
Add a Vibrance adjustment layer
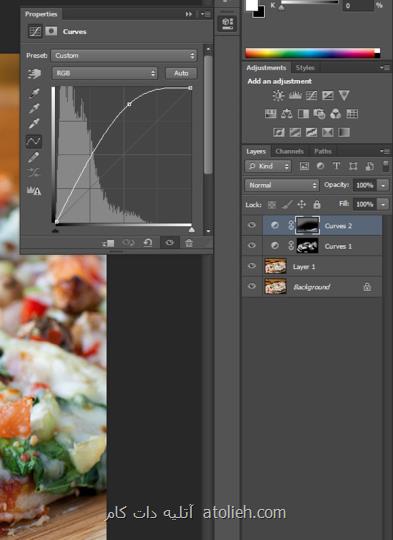pos(344,95)
